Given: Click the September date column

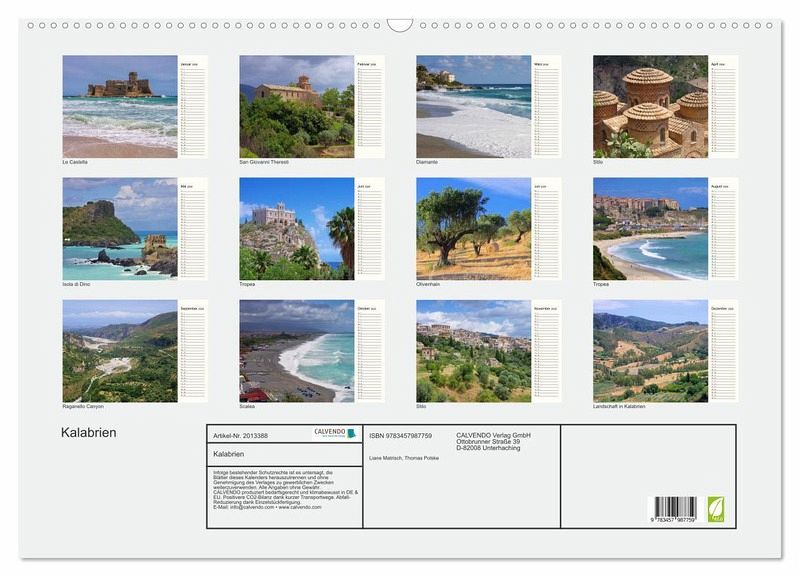Looking at the screenshot, I should (x=193, y=351).
